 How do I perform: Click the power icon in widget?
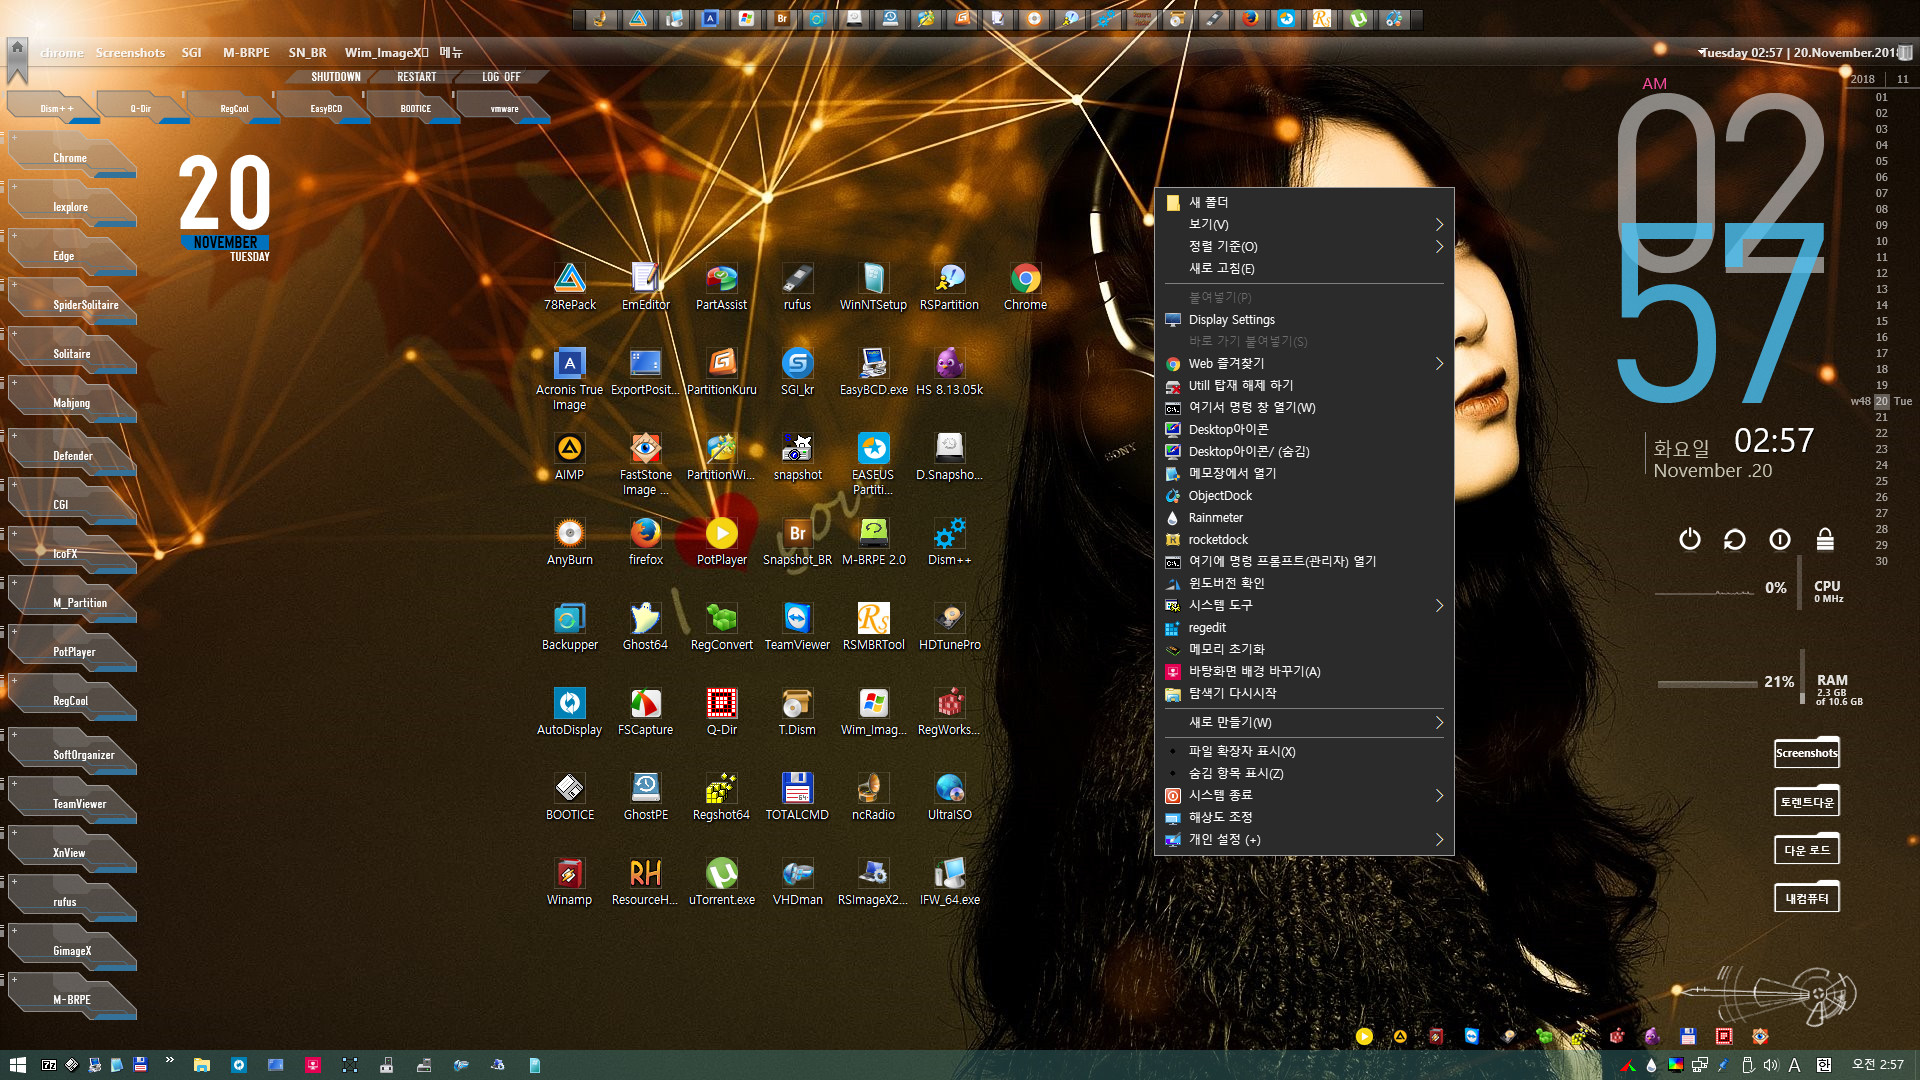click(x=1690, y=540)
